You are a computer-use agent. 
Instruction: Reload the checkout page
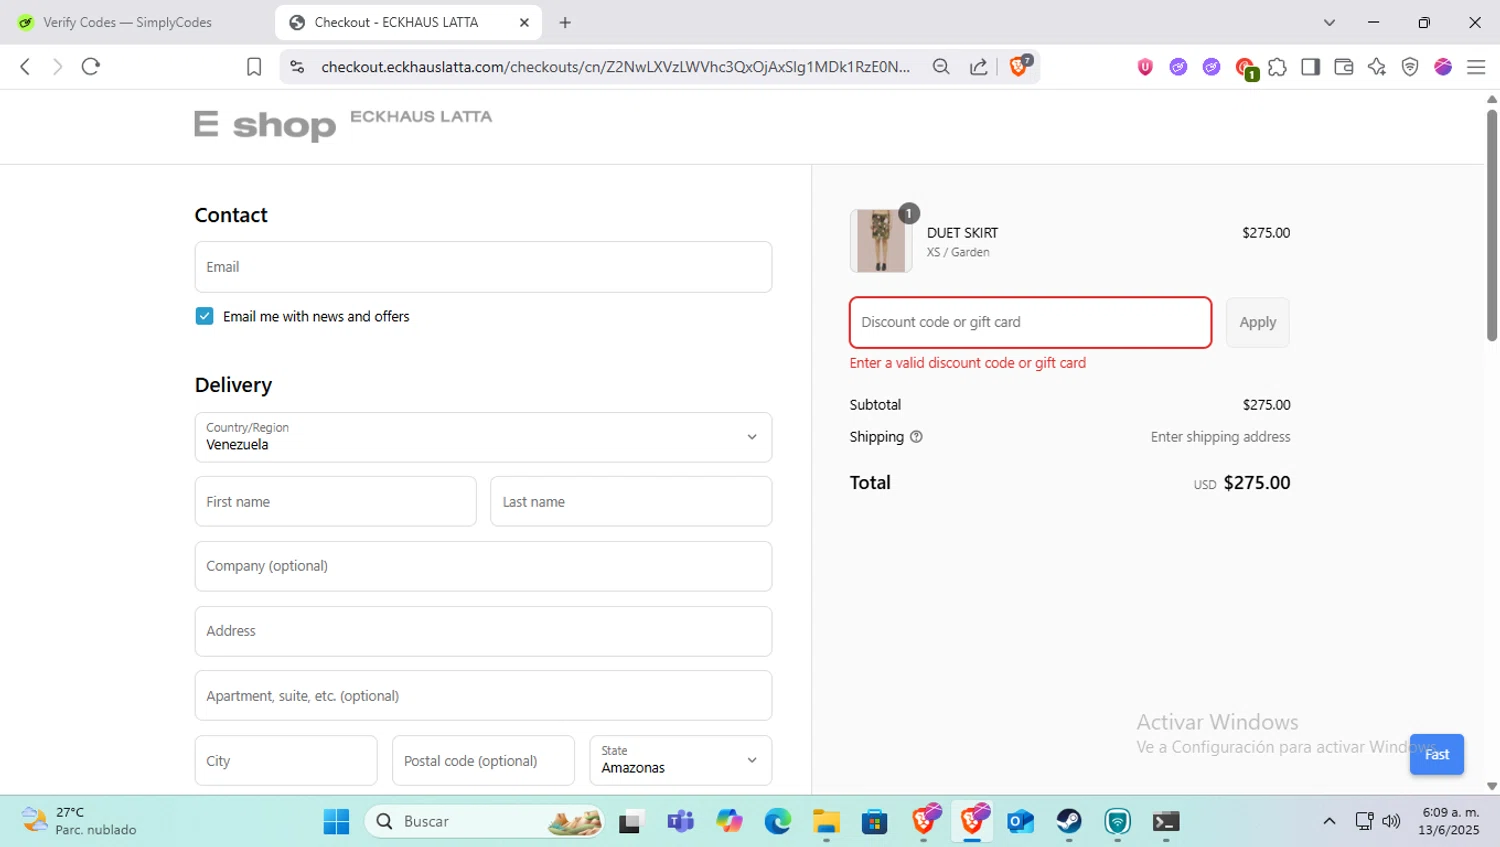click(91, 67)
